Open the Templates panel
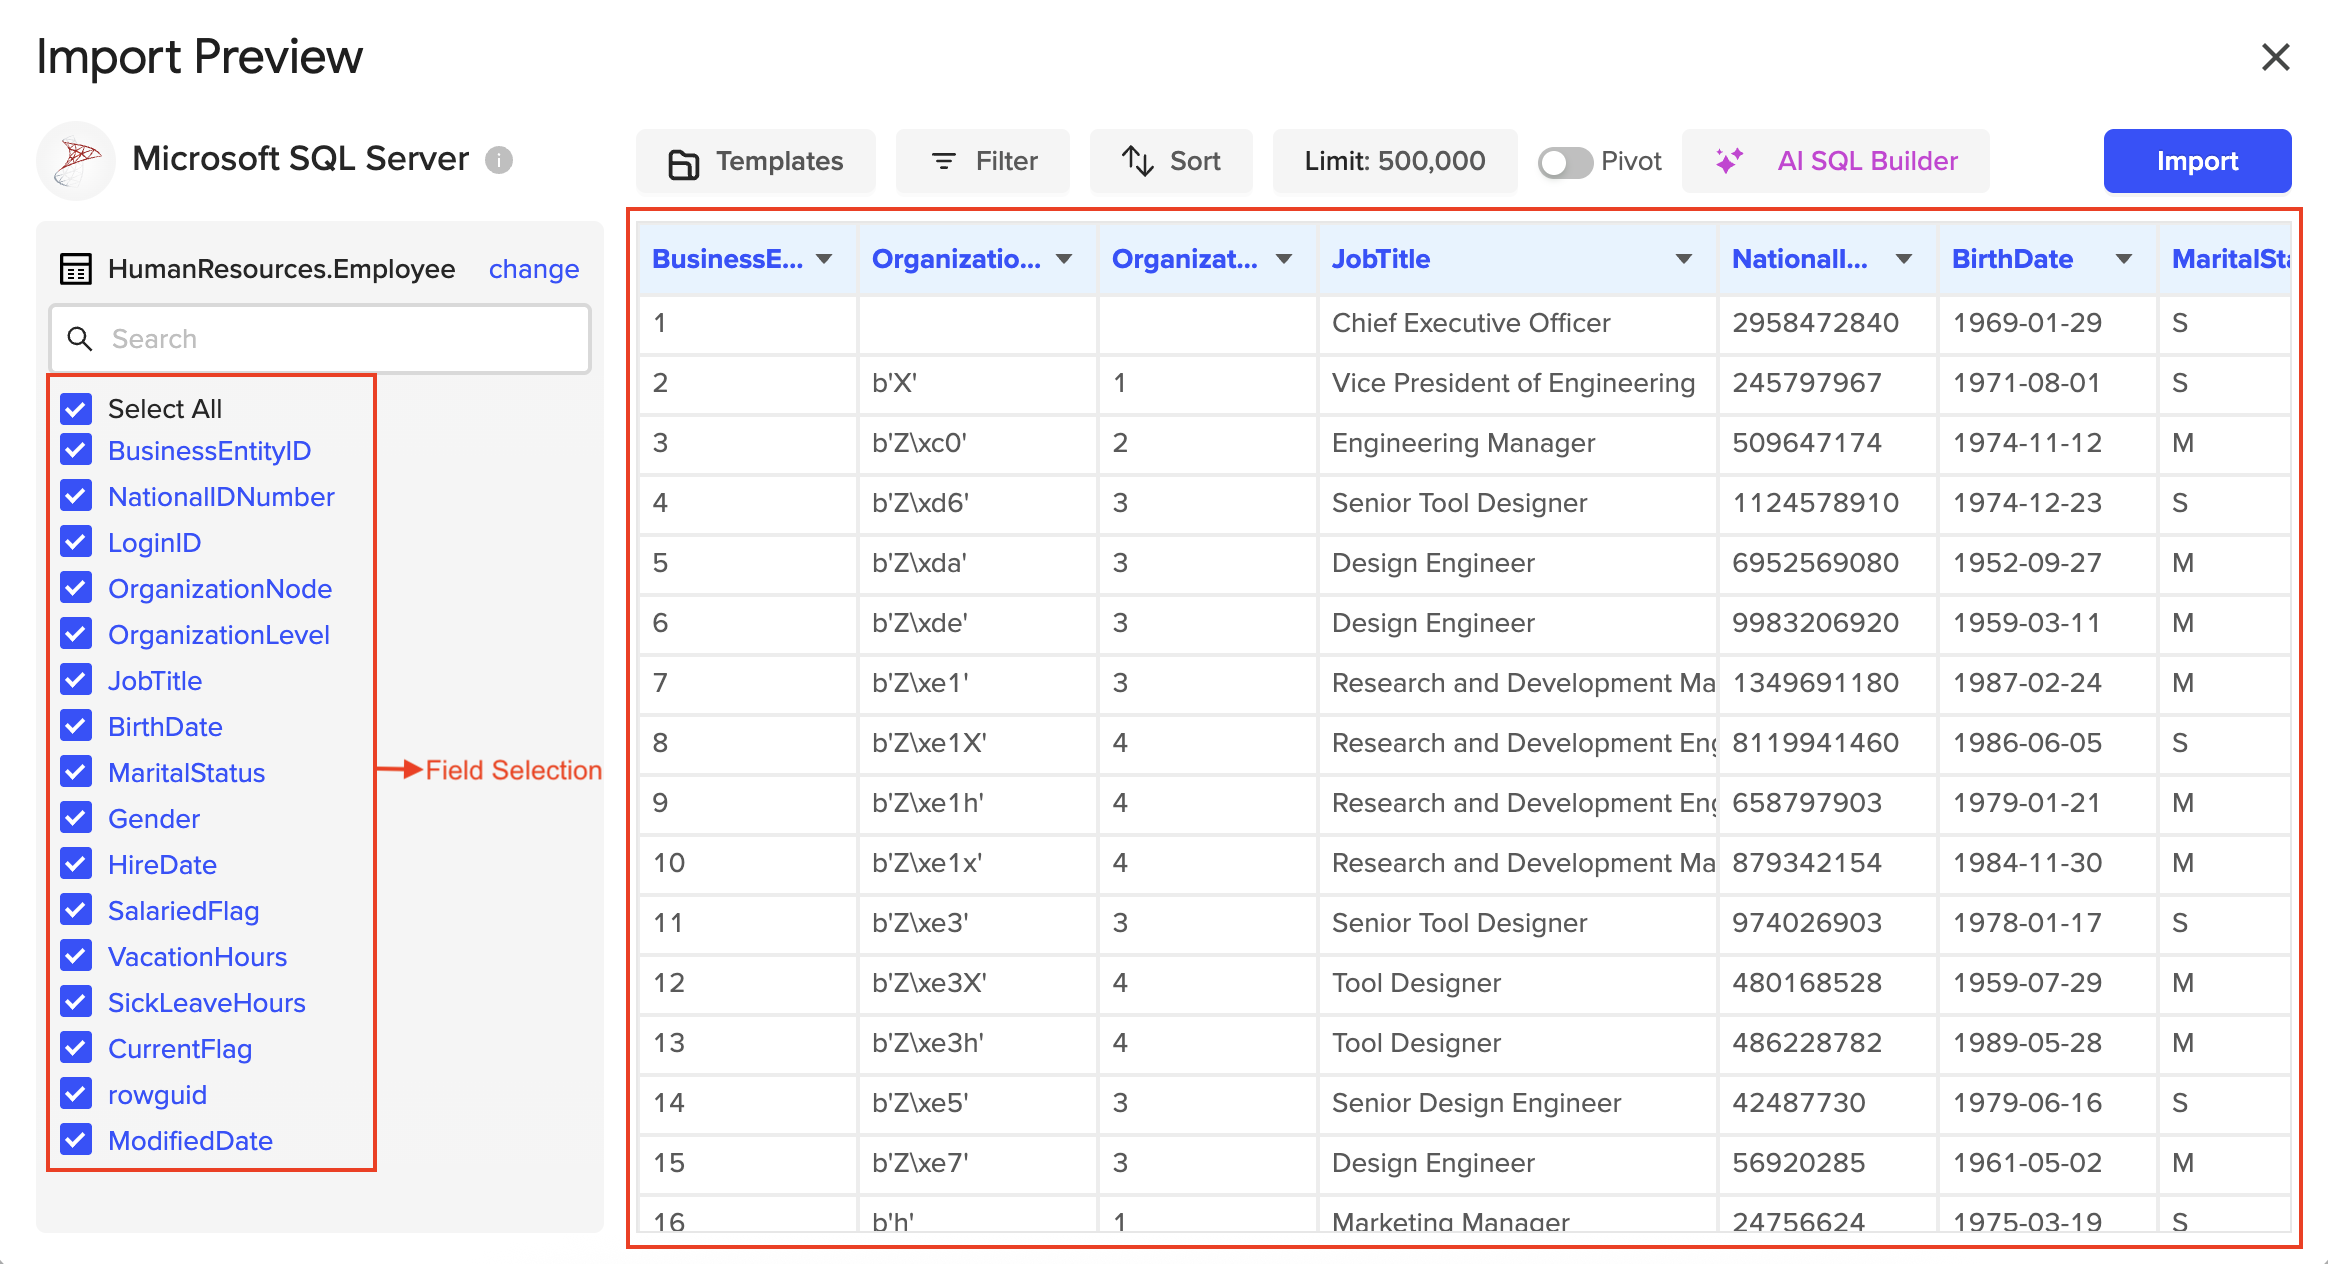The height and width of the screenshot is (1264, 2328). point(755,161)
